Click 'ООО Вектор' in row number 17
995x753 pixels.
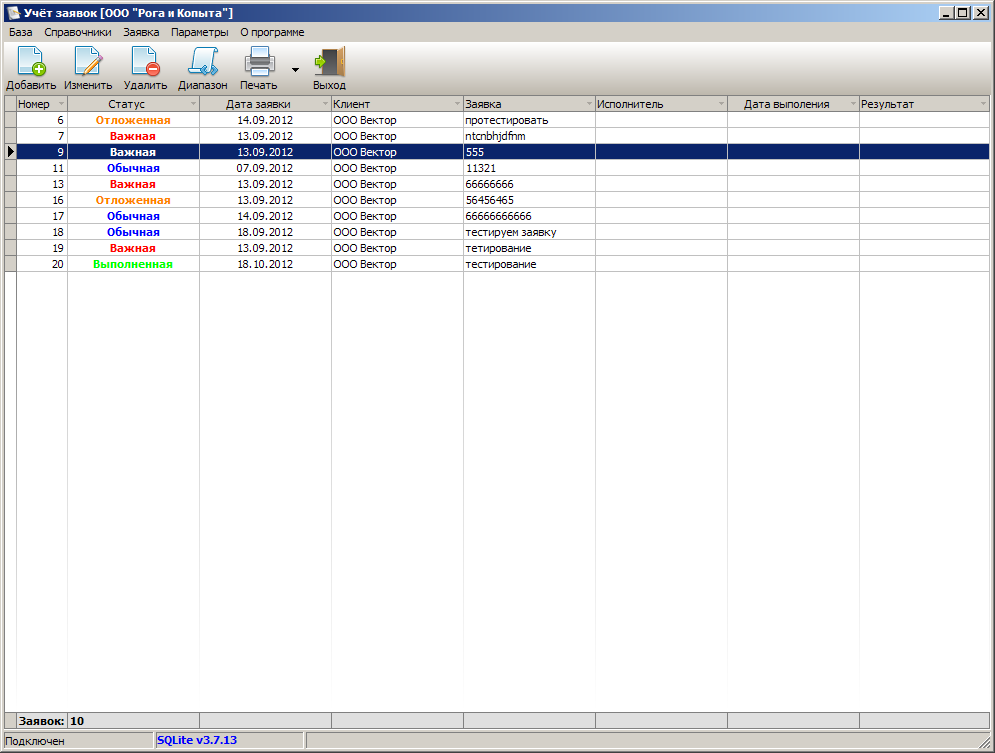pyautogui.click(x=397, y=216)
